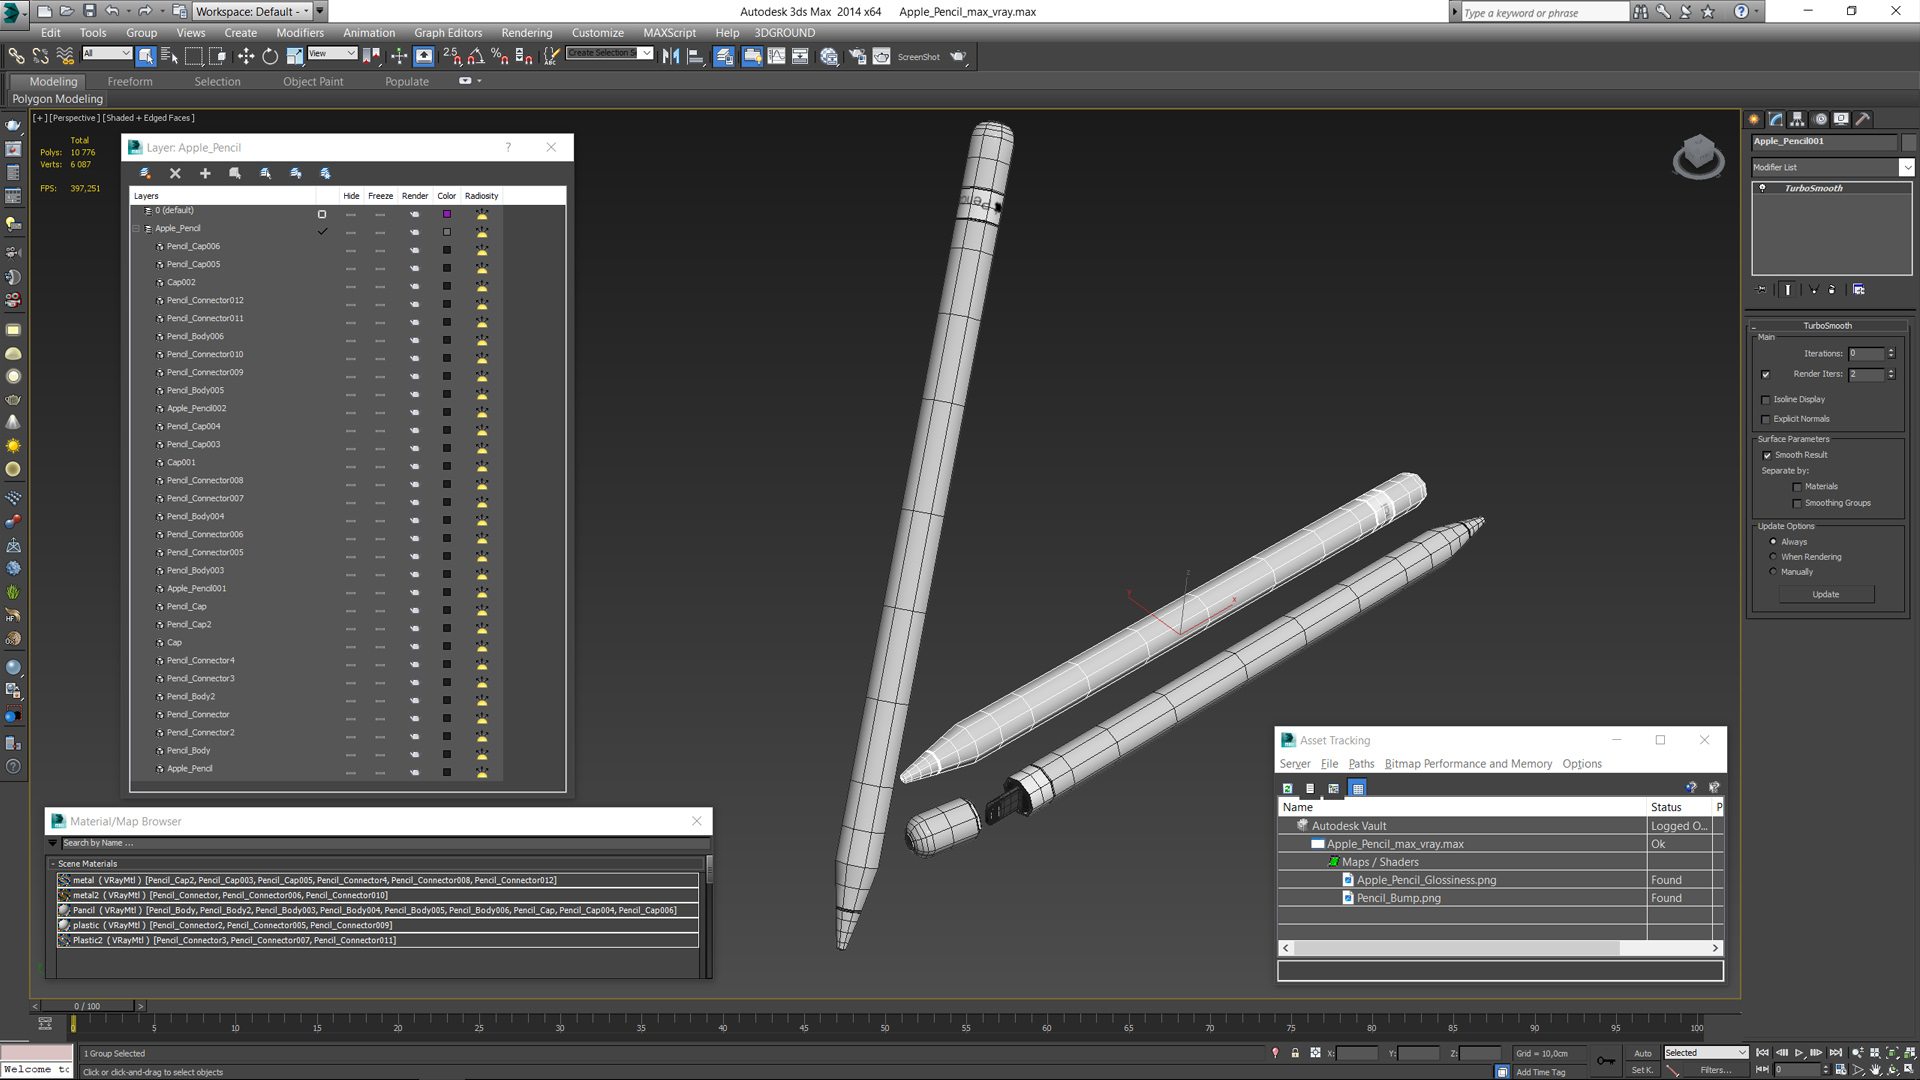Activate the Select and Link tool
Image resolution: width=1920 pixels, height=1080 pixels.
(16, 57)
